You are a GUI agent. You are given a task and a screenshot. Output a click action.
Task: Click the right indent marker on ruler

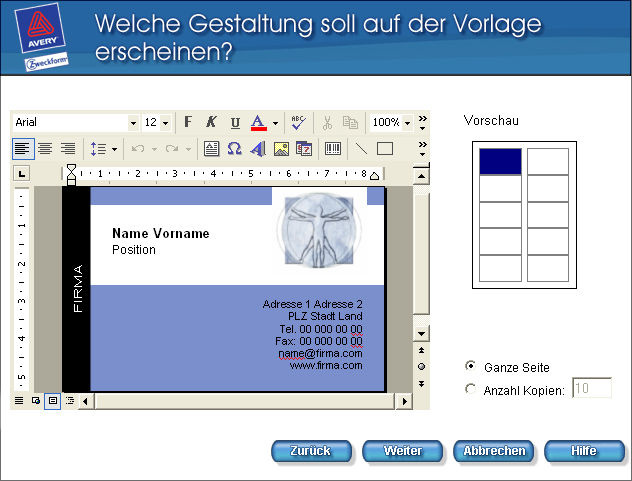pyautogui.click(x=374, y=176)
